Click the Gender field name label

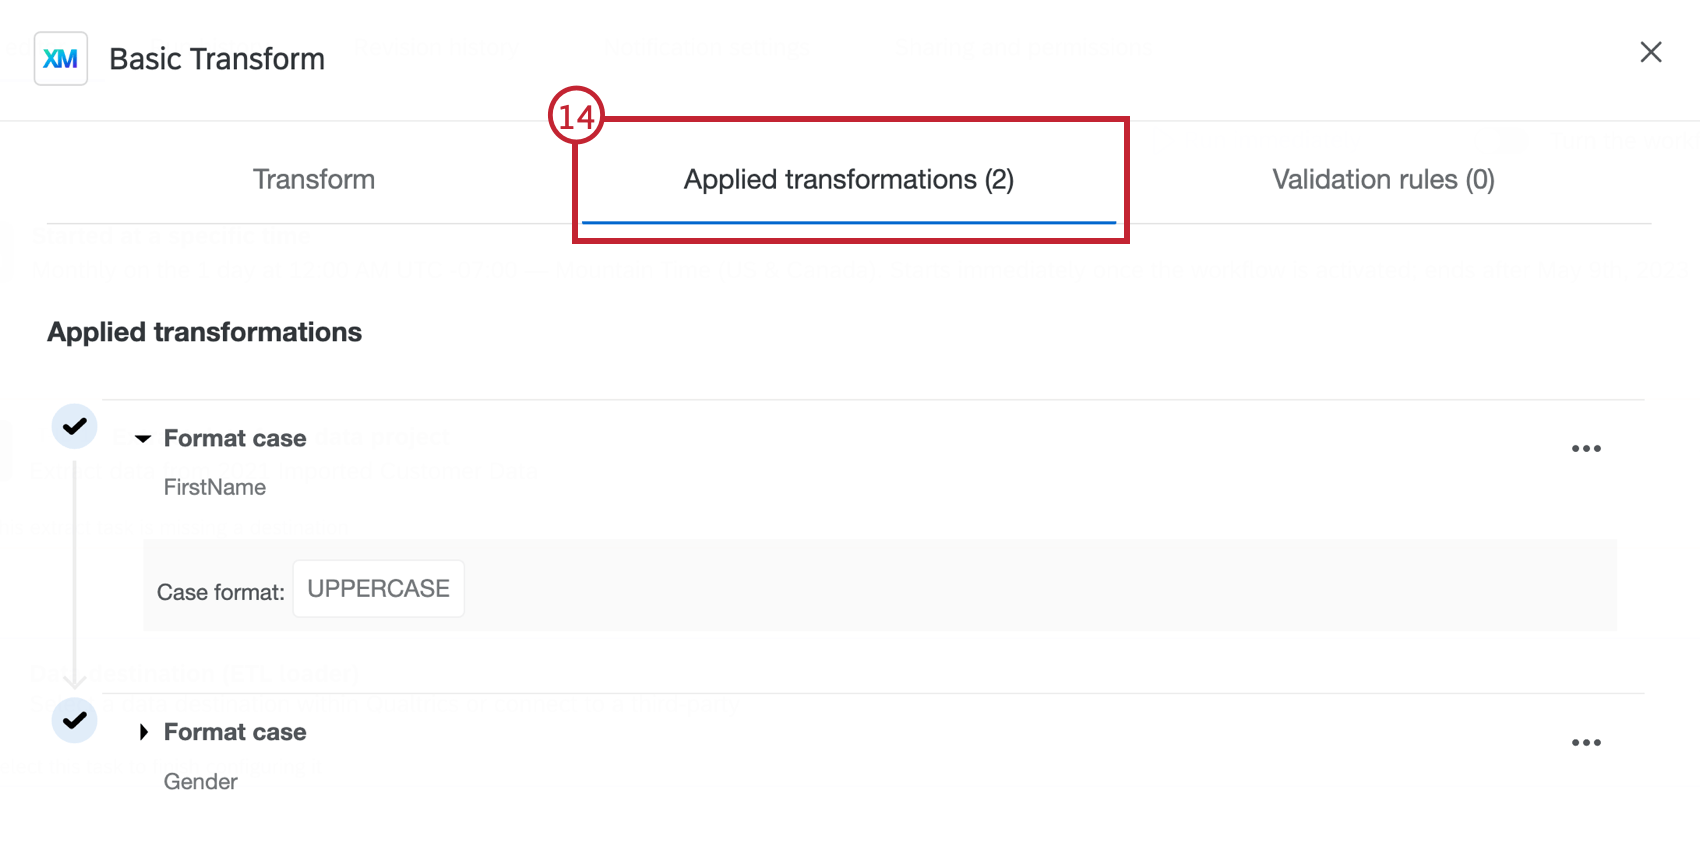(x=200, y=781)
